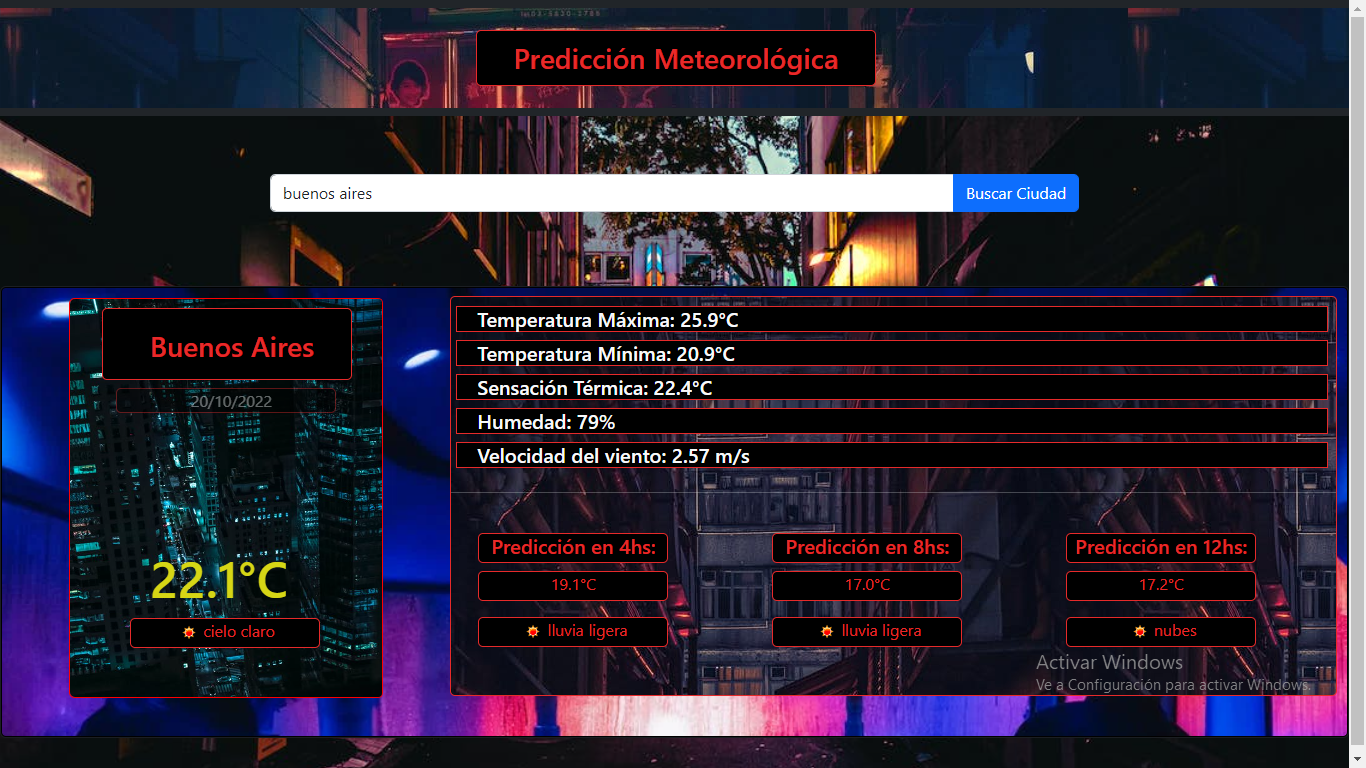Click the 22.1°C current temperature
The height and width of the screenshot is (768, 1366).
coord(219,578)
